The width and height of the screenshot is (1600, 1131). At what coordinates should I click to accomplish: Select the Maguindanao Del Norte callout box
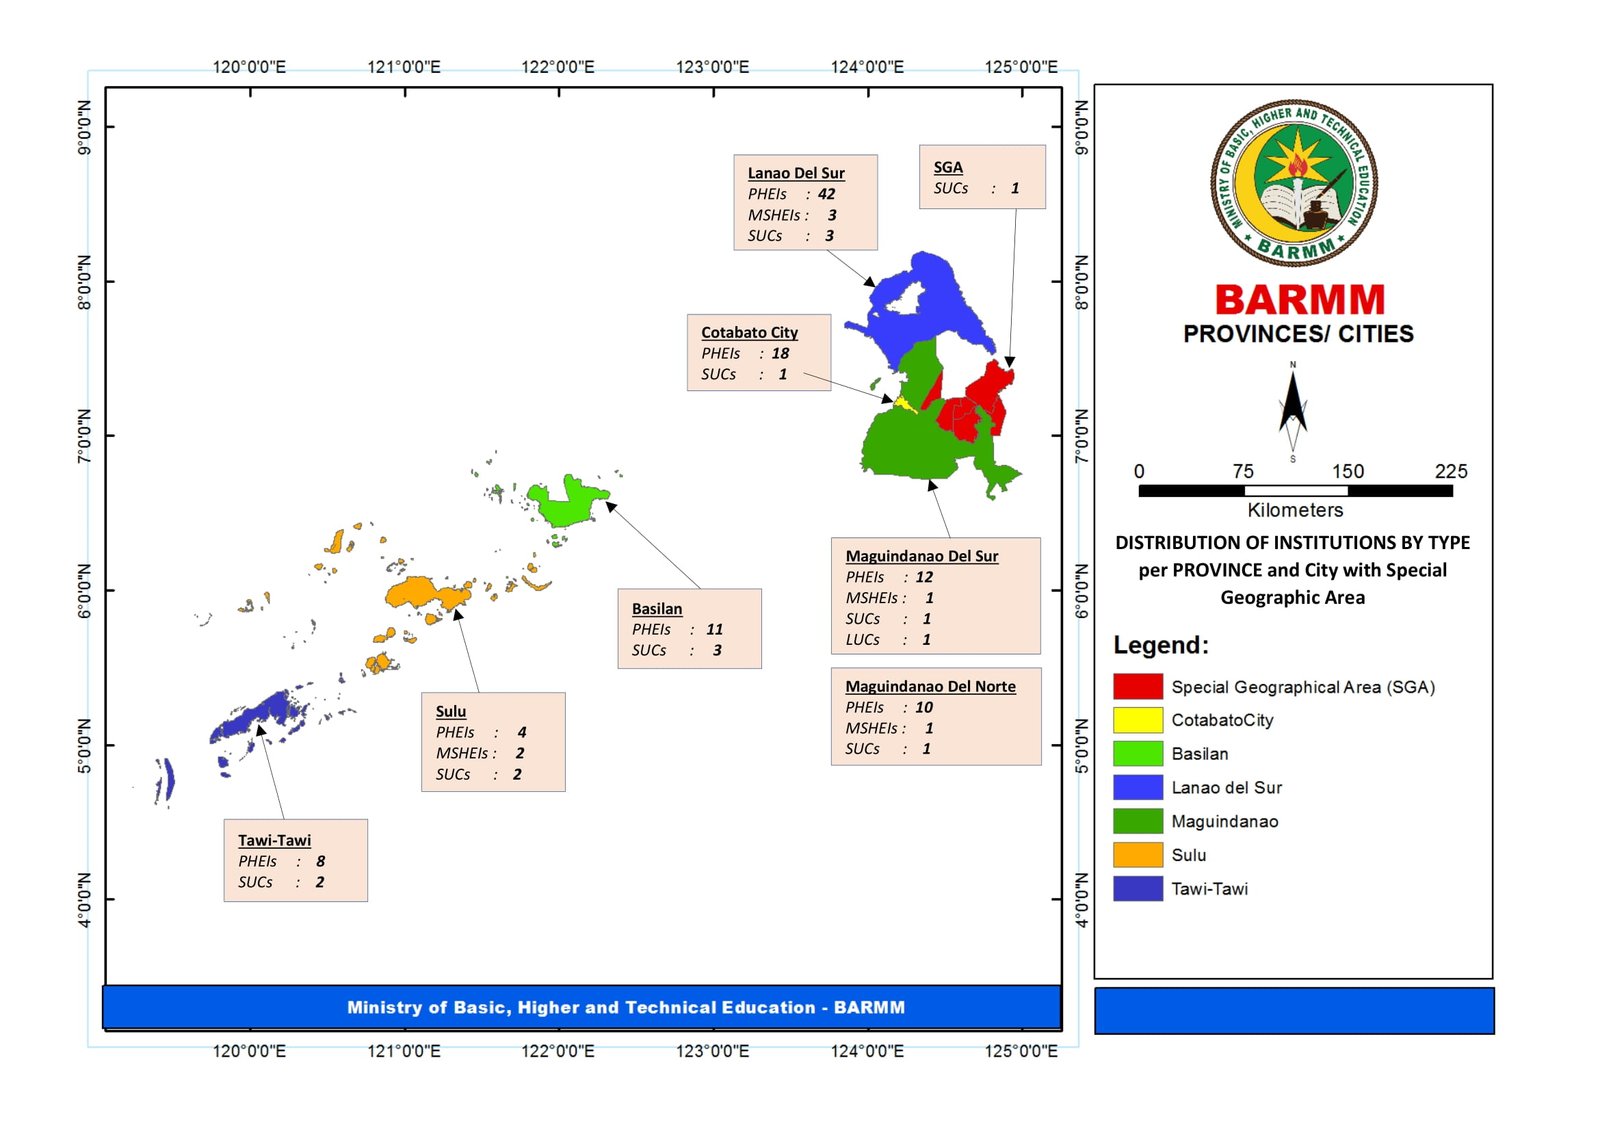pyautogui.click(x=935, y=717)
